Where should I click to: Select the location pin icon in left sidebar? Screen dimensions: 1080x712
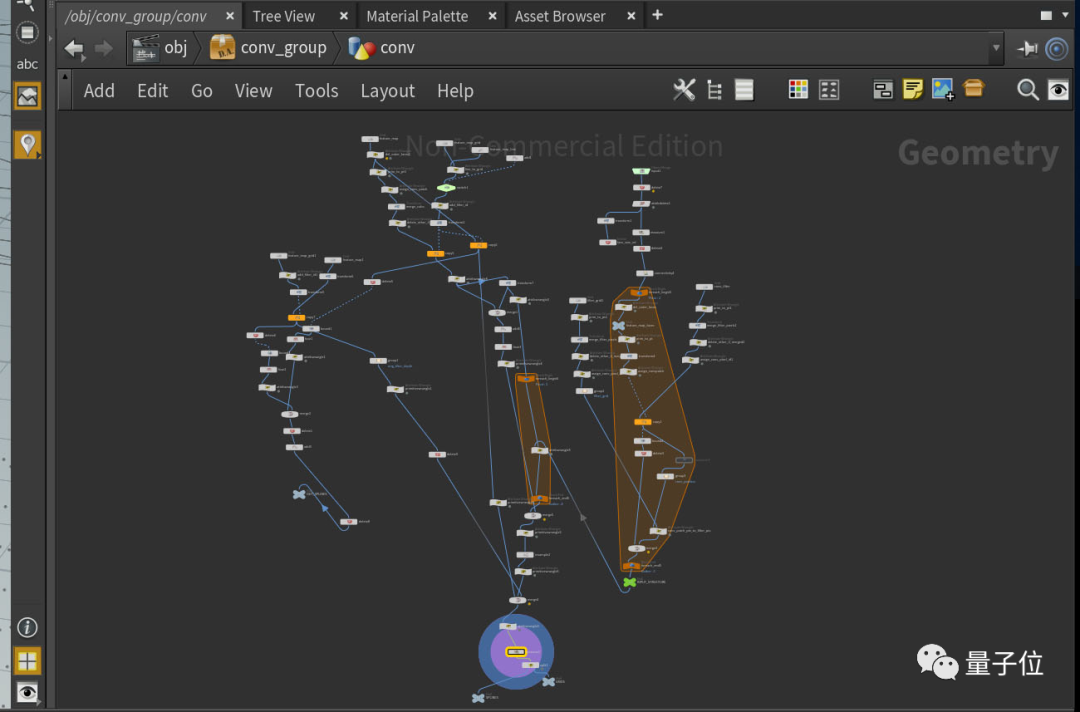[x=27, y=143]
